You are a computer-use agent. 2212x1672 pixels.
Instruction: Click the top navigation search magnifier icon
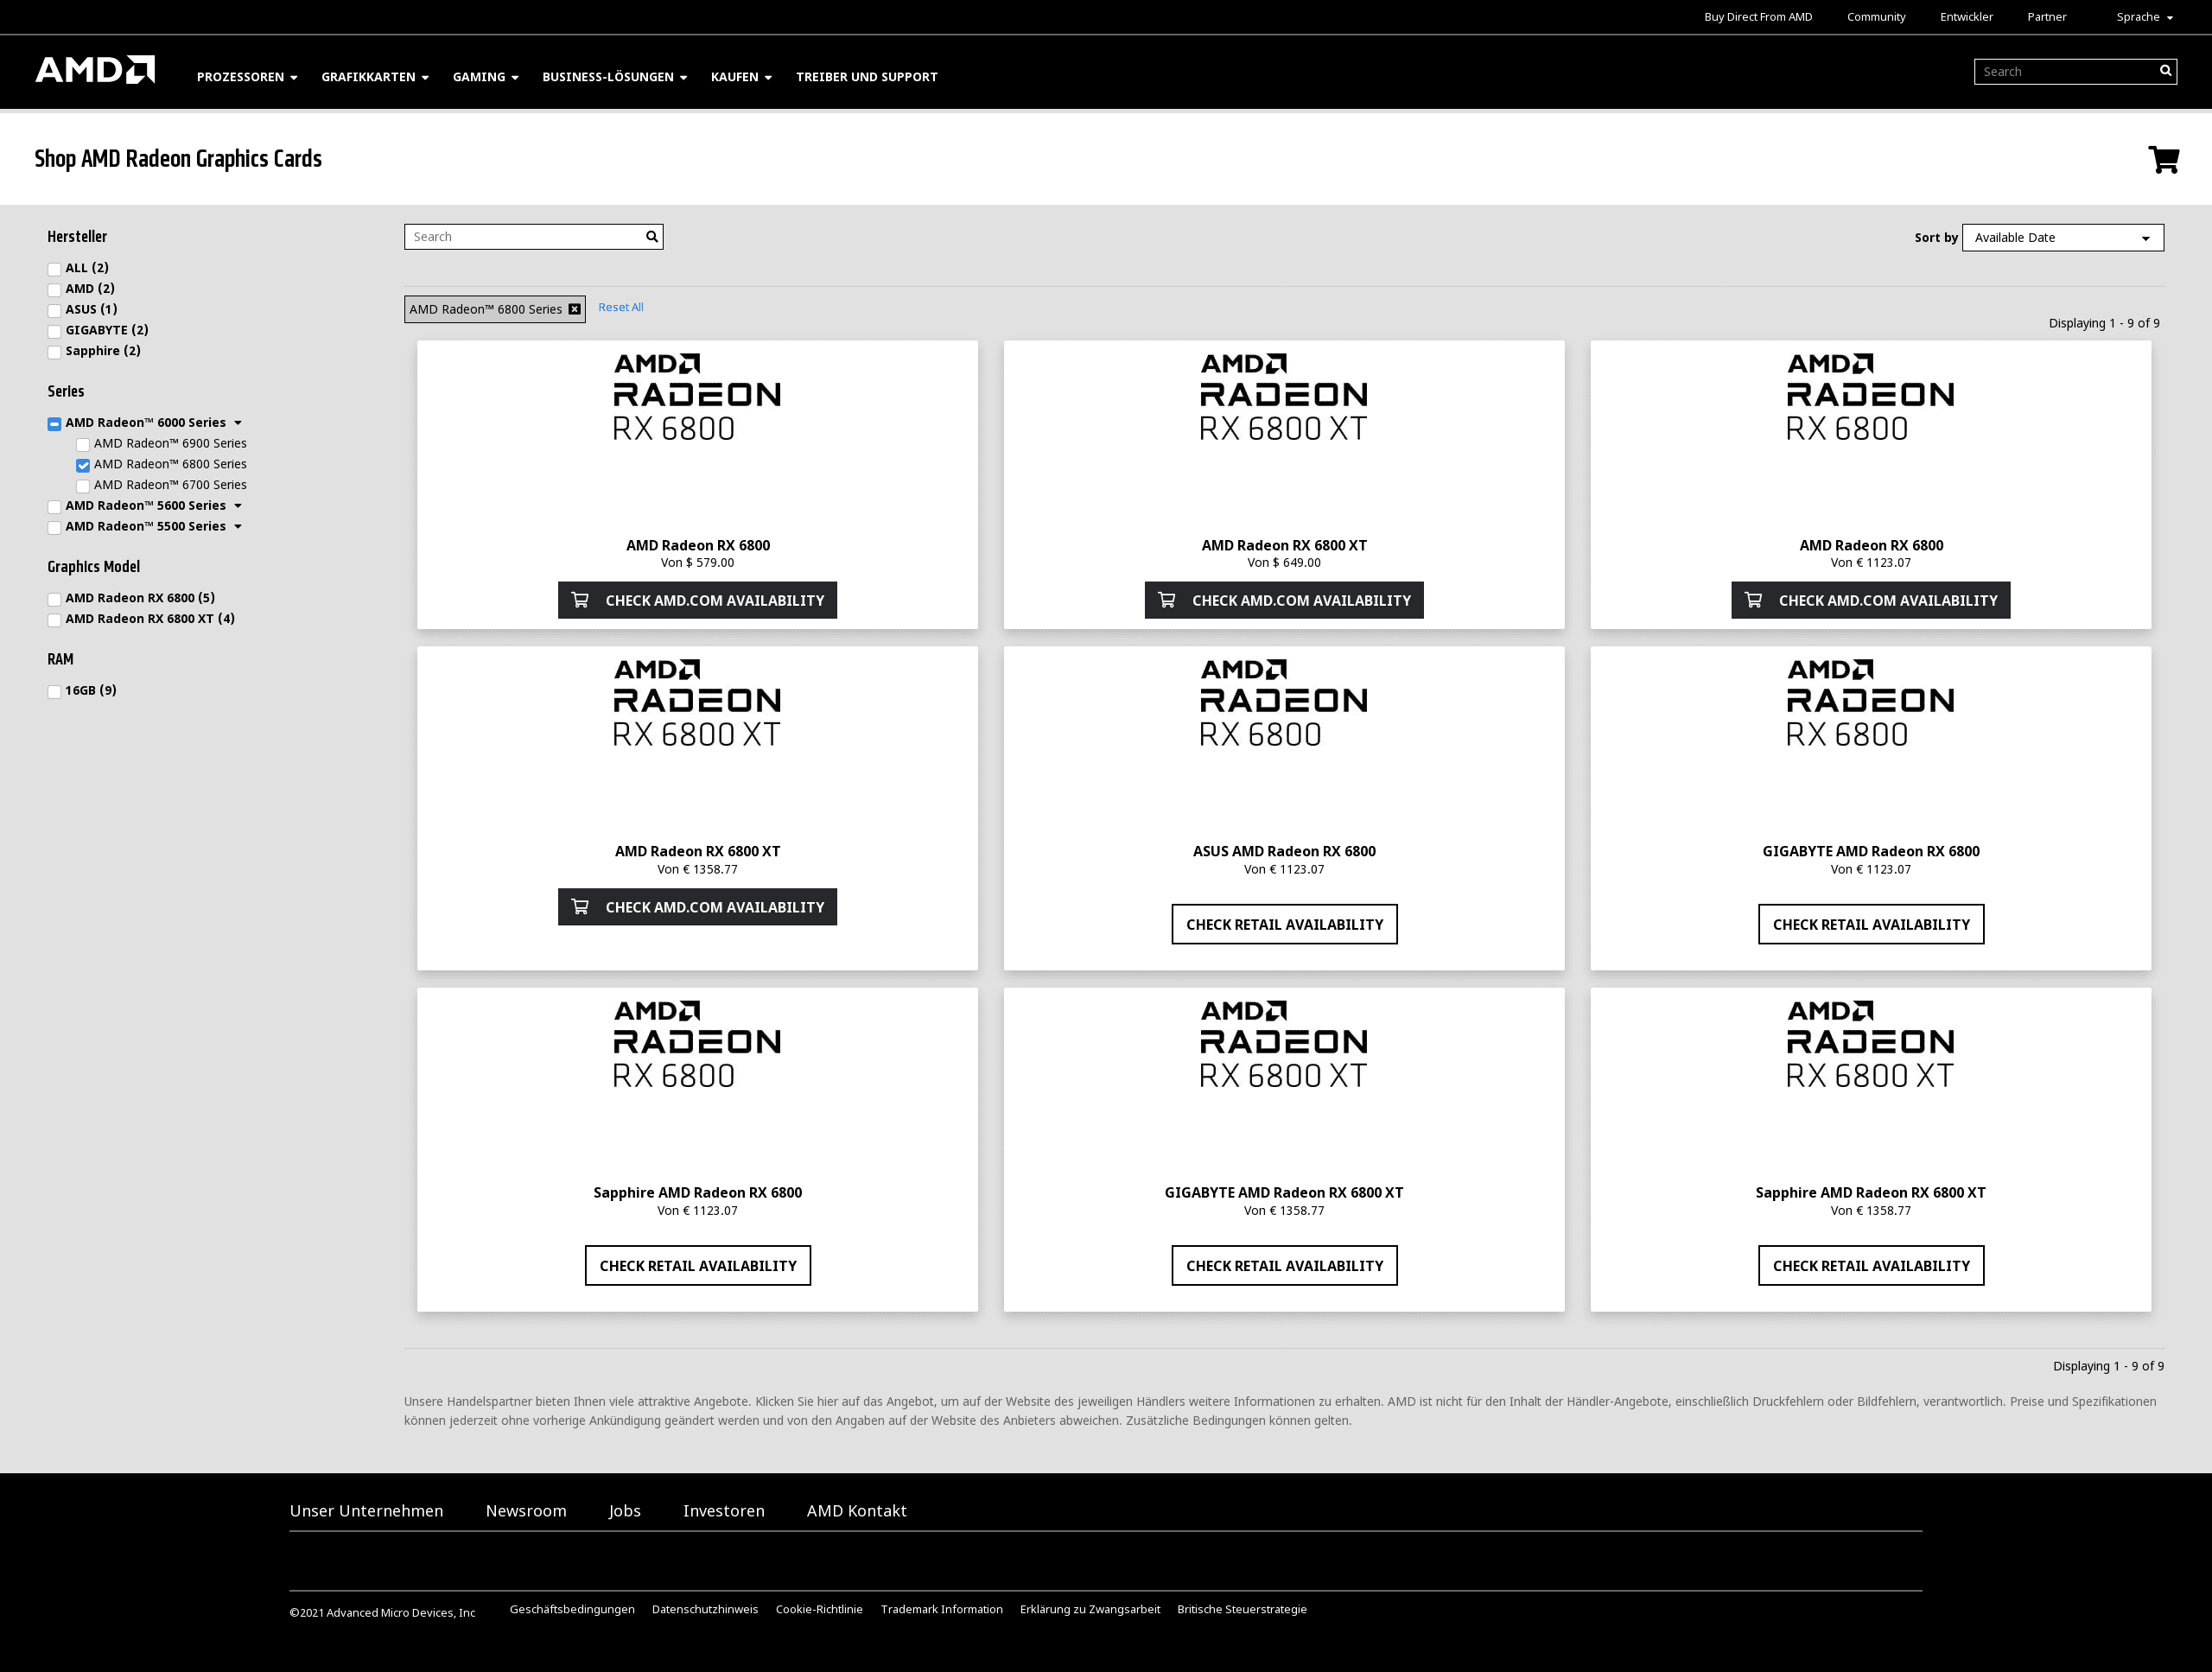pos(2165,71)
